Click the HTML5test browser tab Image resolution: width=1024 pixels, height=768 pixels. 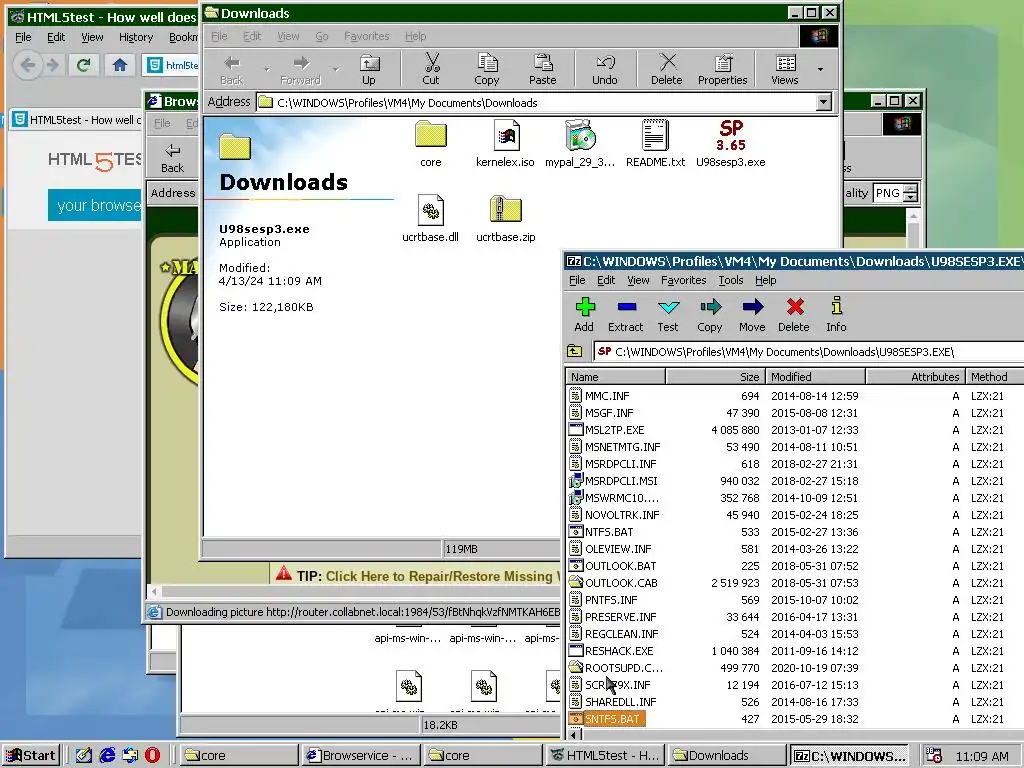click(x=76, y=120)
